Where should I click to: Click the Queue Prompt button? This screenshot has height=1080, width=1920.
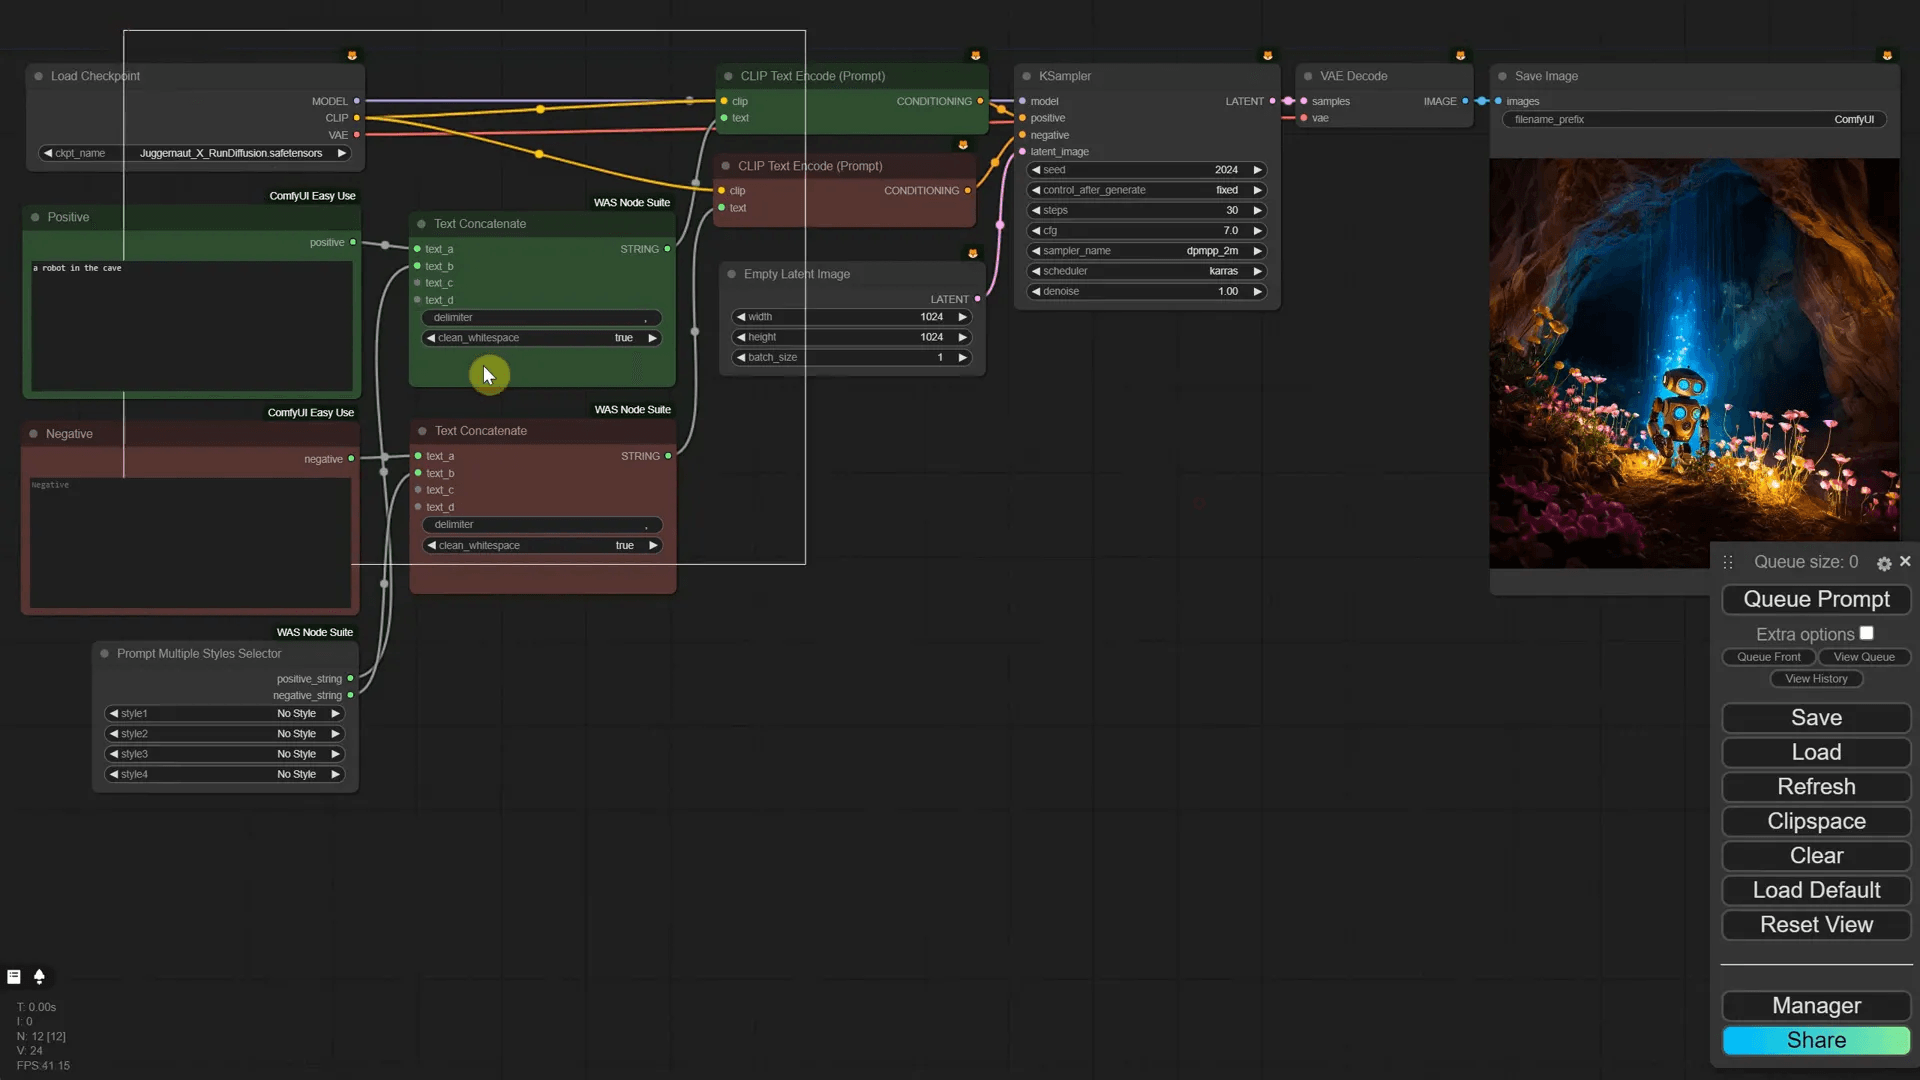point(1815,599)
